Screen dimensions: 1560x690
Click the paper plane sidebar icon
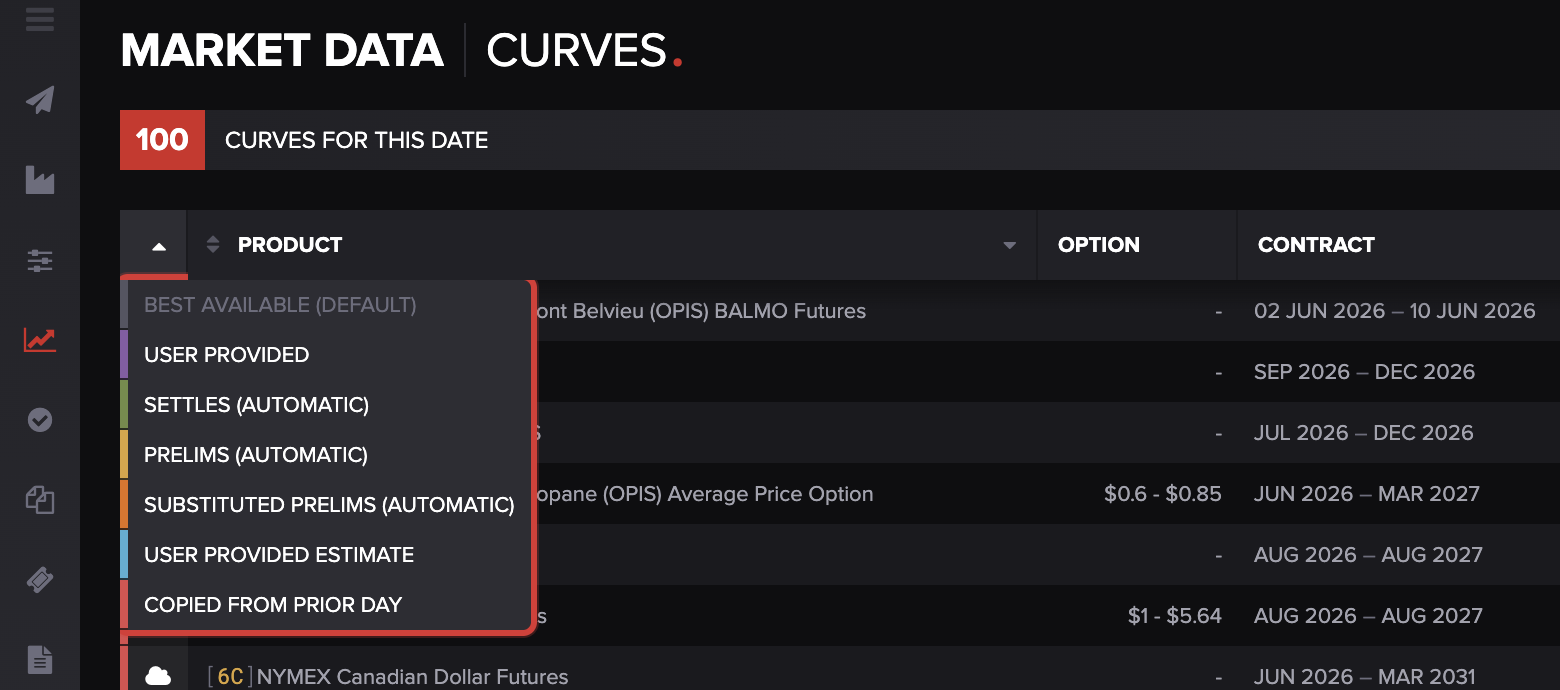40,100
